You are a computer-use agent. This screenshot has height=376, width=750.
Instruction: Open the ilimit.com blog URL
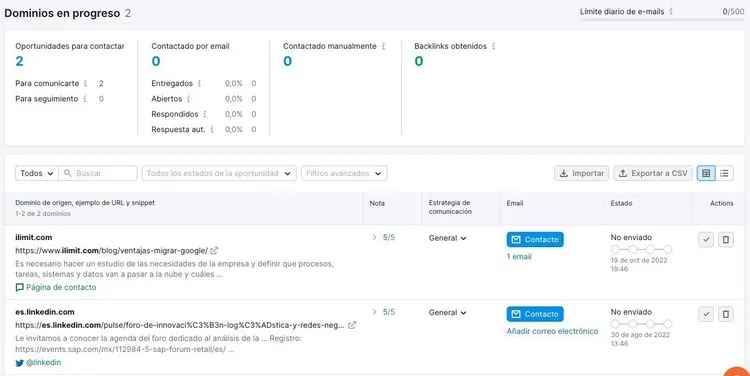(111, 250)
